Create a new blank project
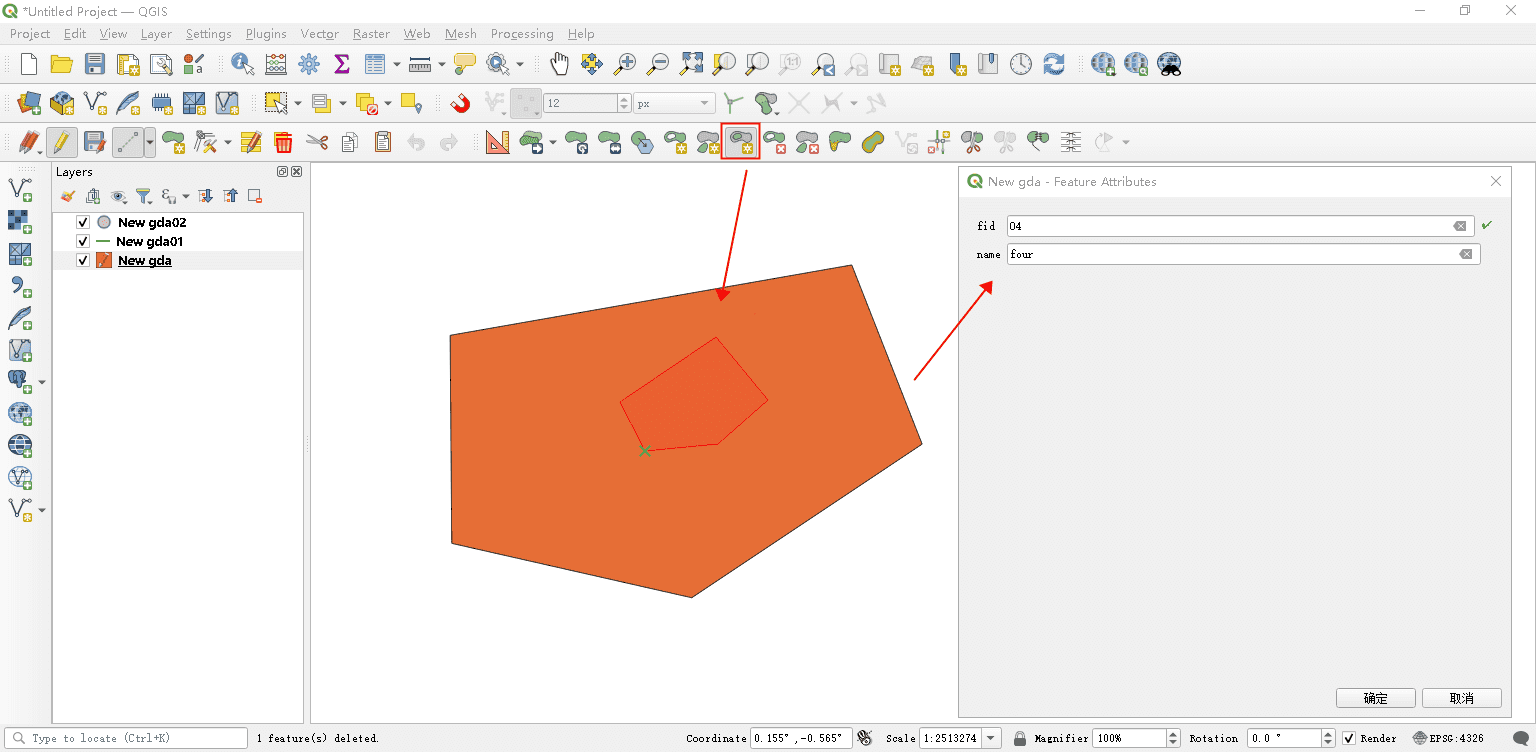The height and width of the screenshot is (752, 1536). 29,64
